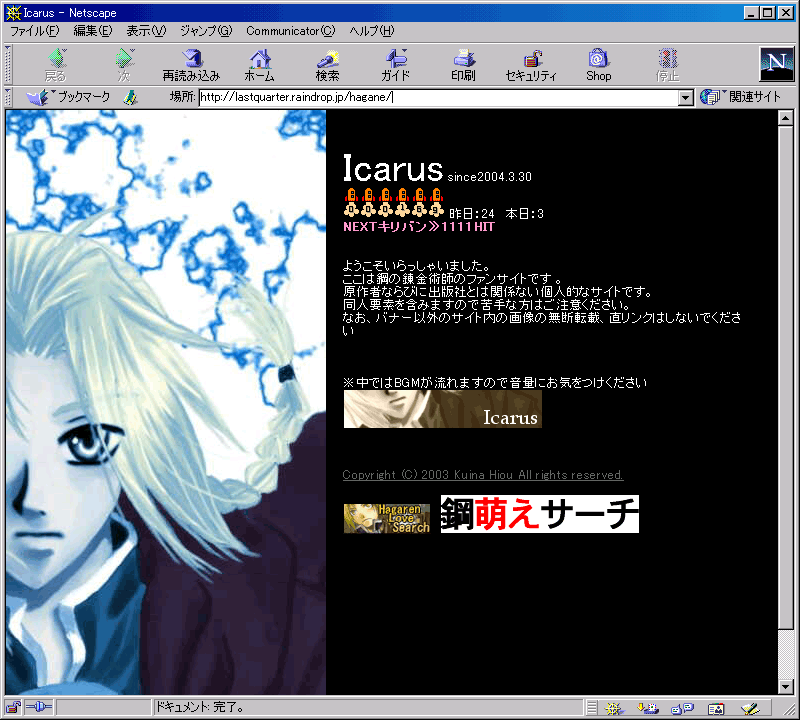Minimize the Netscape window
Screen dimensions: 800x720
[751, 13]
